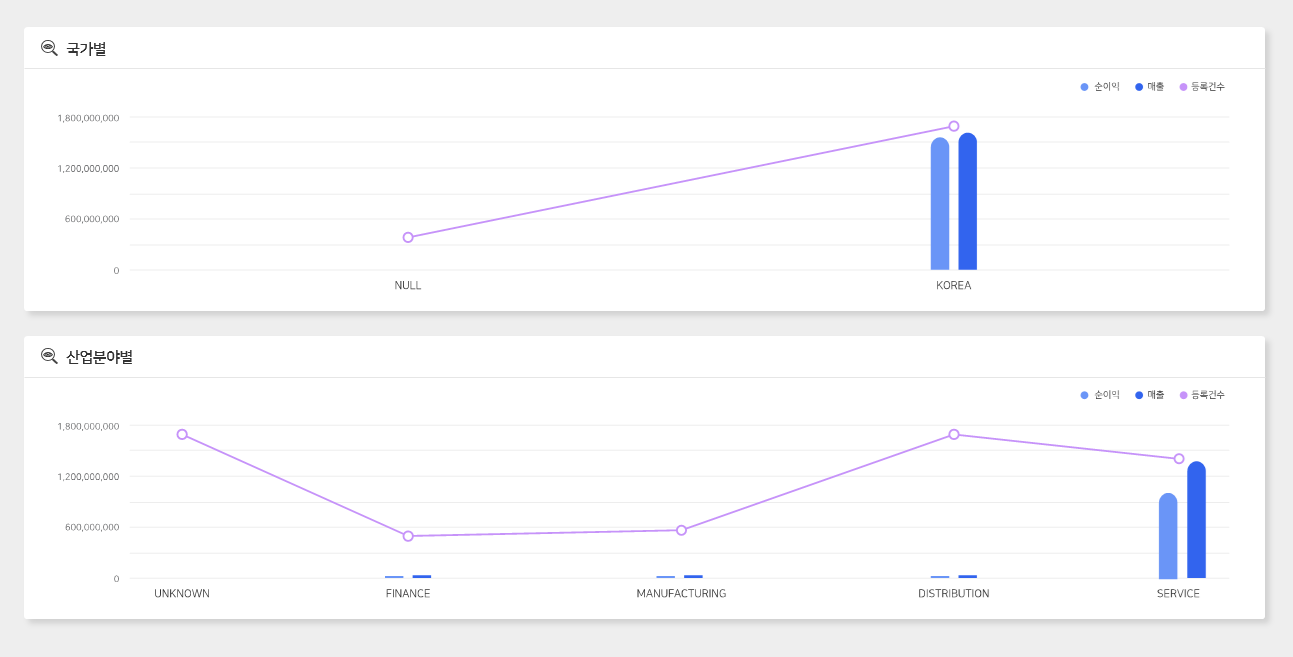The image size is (1293, 657).
Task: Hide 등록건수 series in the 산업분야별 chart legend
Action: pos(1202,395)
